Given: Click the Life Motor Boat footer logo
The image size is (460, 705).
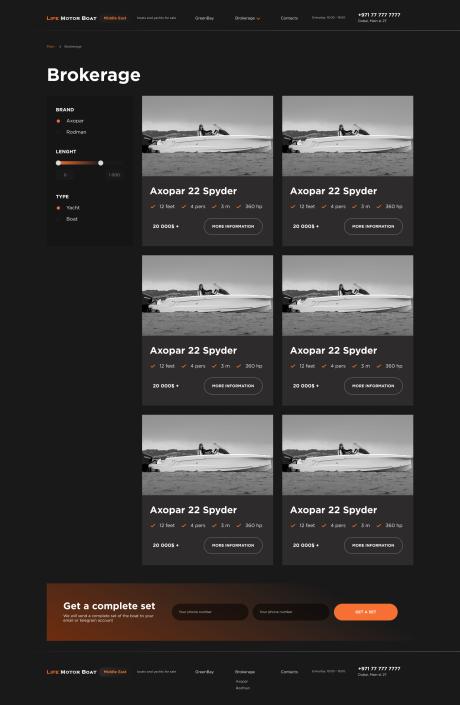Looking at the screenshot, I should pos(71,672).
